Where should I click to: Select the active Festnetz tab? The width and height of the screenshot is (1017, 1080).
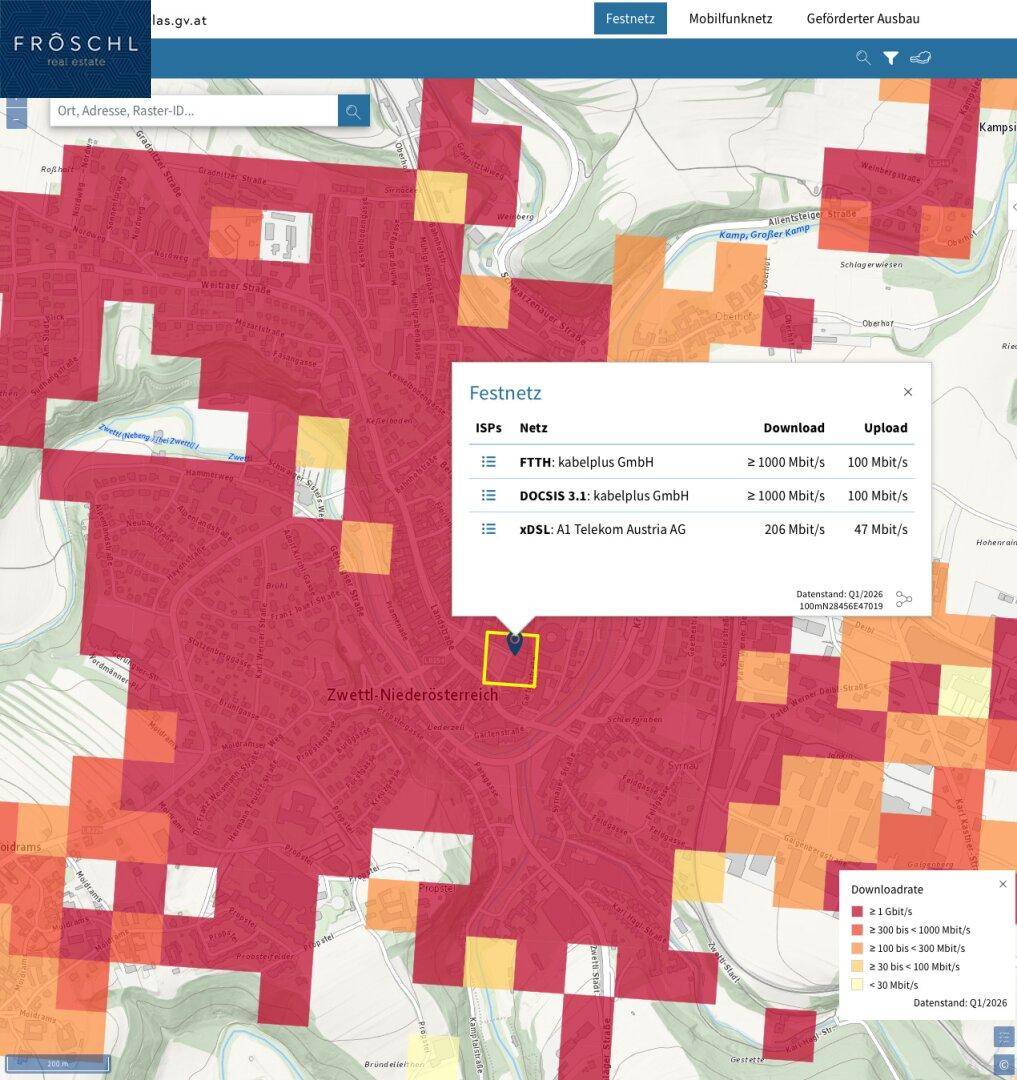[630, 19]
